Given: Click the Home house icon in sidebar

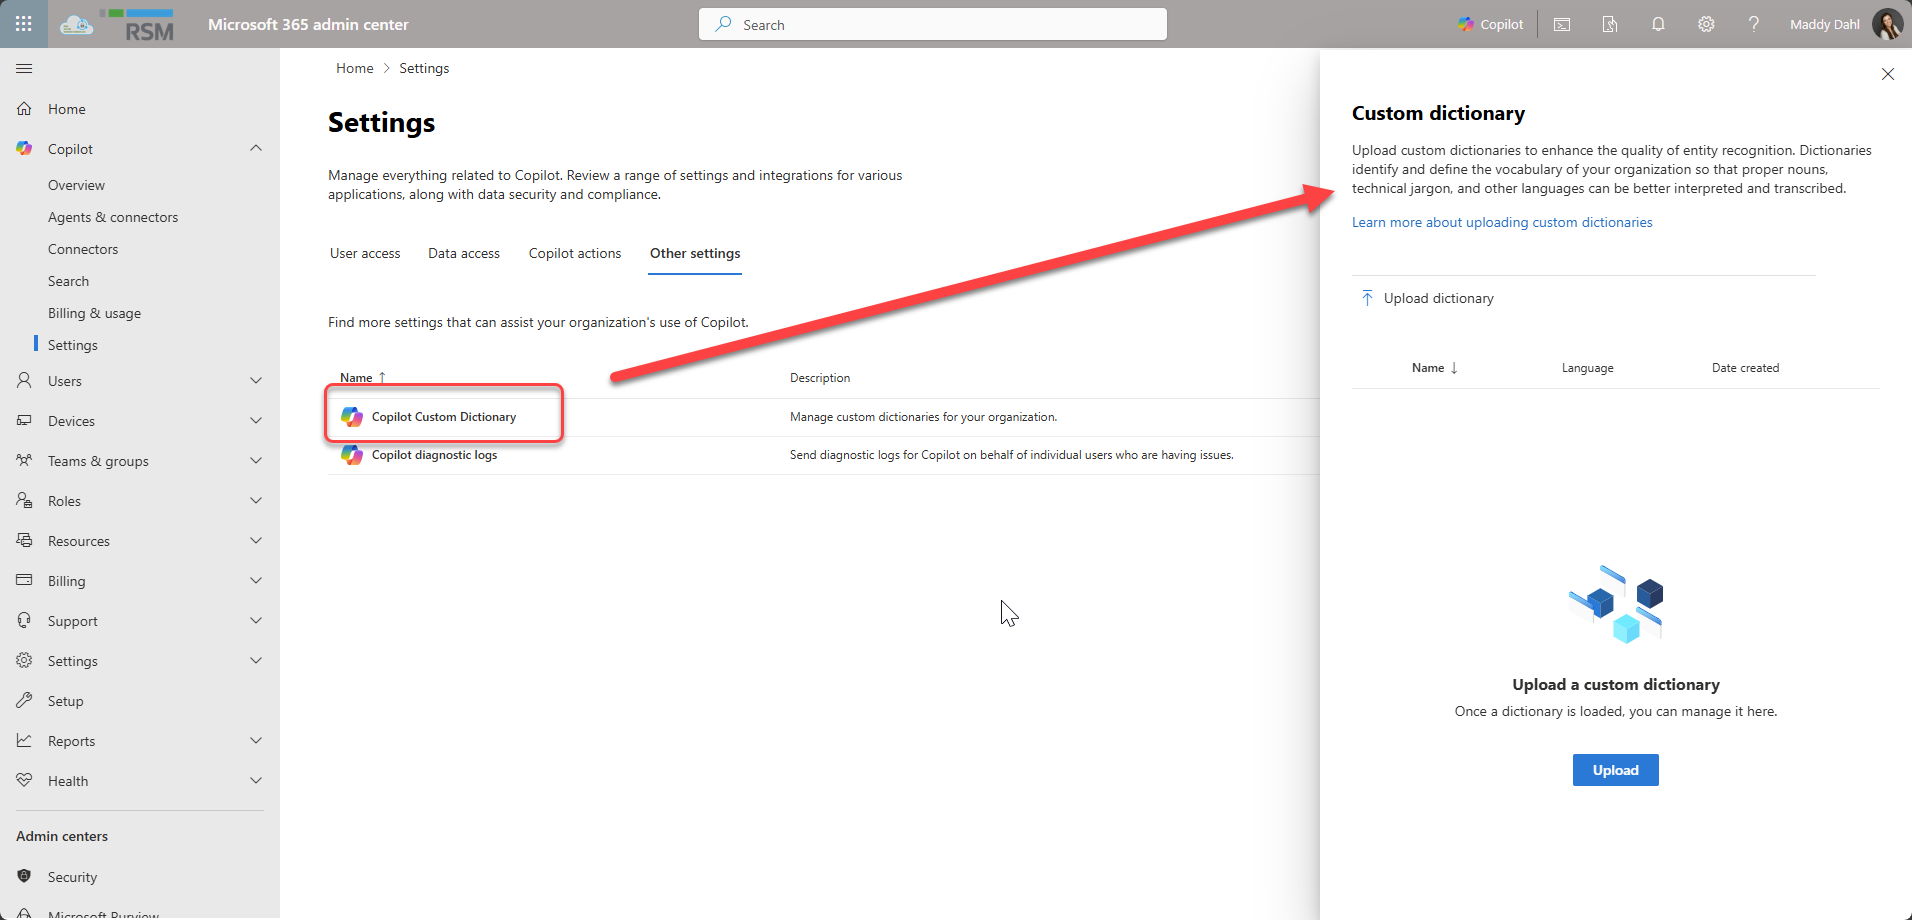Looking at the screenshot, I should point(24,109).
